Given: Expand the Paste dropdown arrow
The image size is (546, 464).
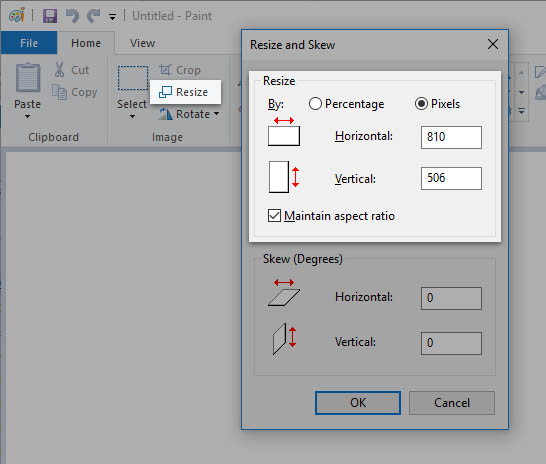Looking at the screenshot, I should tap(27, 116).
